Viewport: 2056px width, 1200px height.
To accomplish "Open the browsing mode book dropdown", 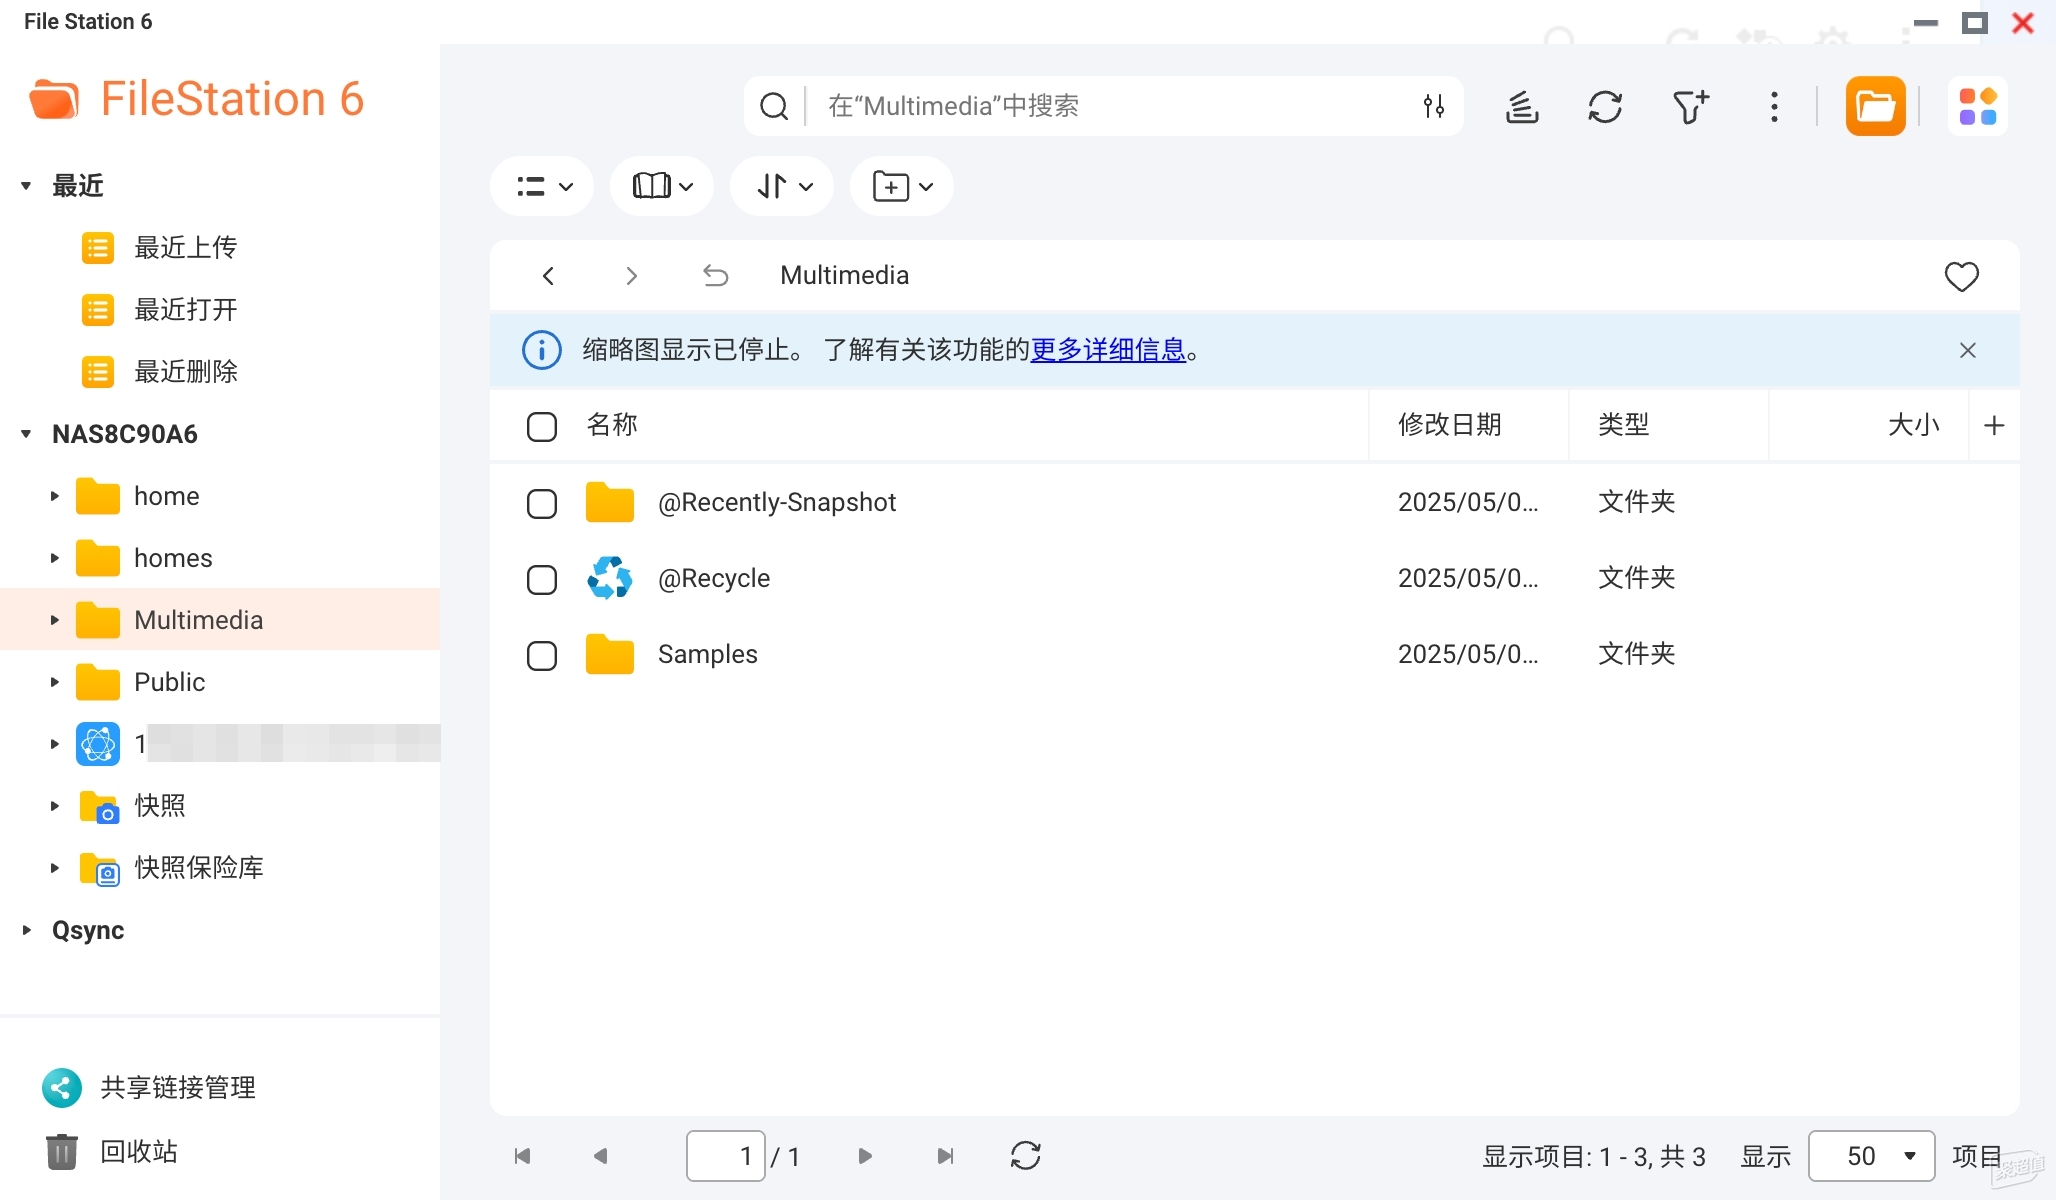I will click(x=662, y=186).
